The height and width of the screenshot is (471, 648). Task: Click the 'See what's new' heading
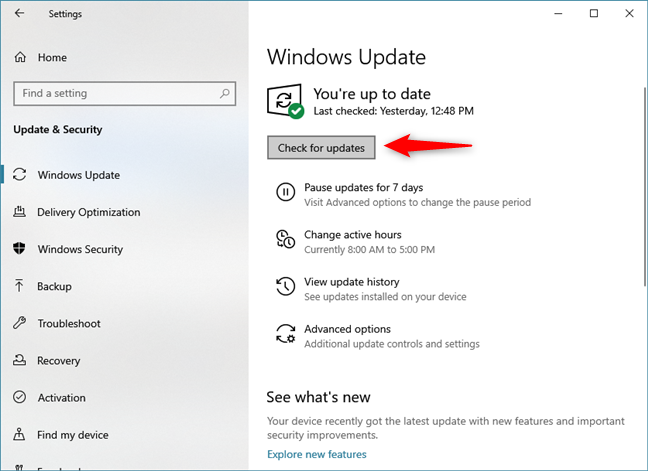318,397
